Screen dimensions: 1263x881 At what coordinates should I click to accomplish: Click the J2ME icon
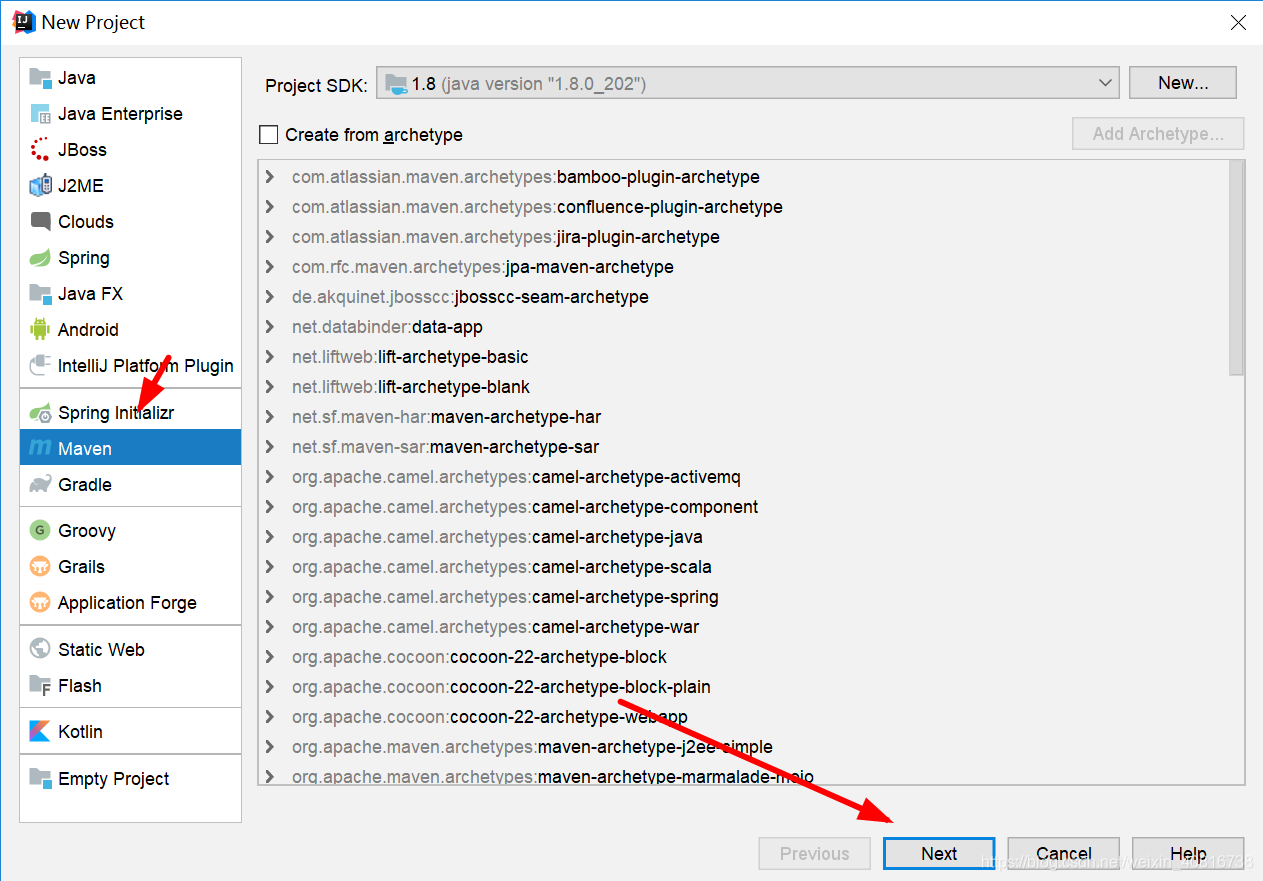pos(40,185)
